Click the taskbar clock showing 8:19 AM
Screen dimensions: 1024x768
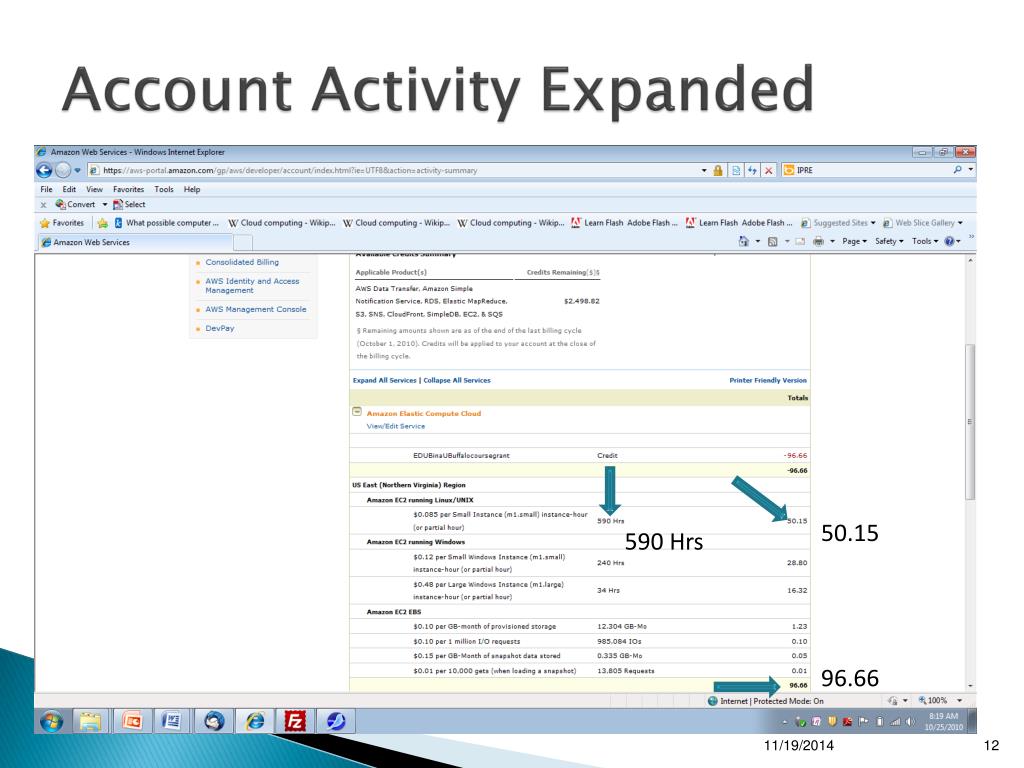tap(944, 722)
